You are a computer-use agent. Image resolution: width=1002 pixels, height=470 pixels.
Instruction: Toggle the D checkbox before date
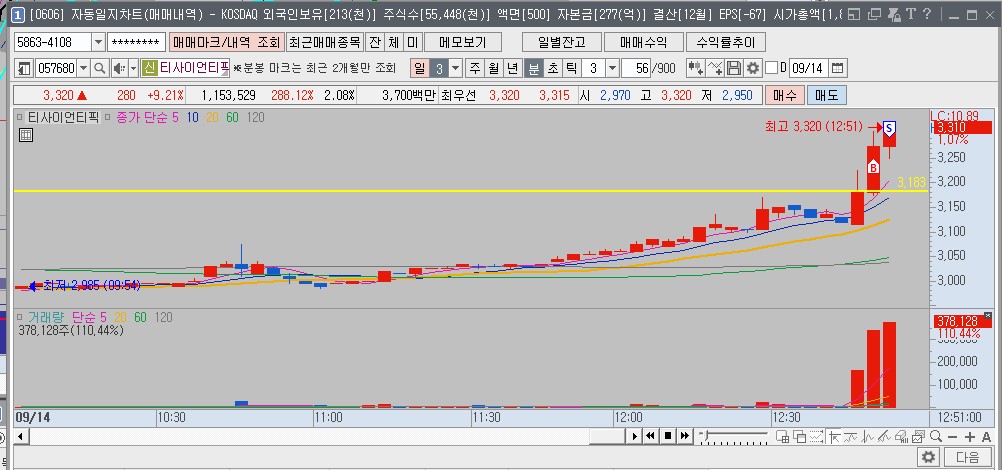pyautogui.click(x=771, y=68)
